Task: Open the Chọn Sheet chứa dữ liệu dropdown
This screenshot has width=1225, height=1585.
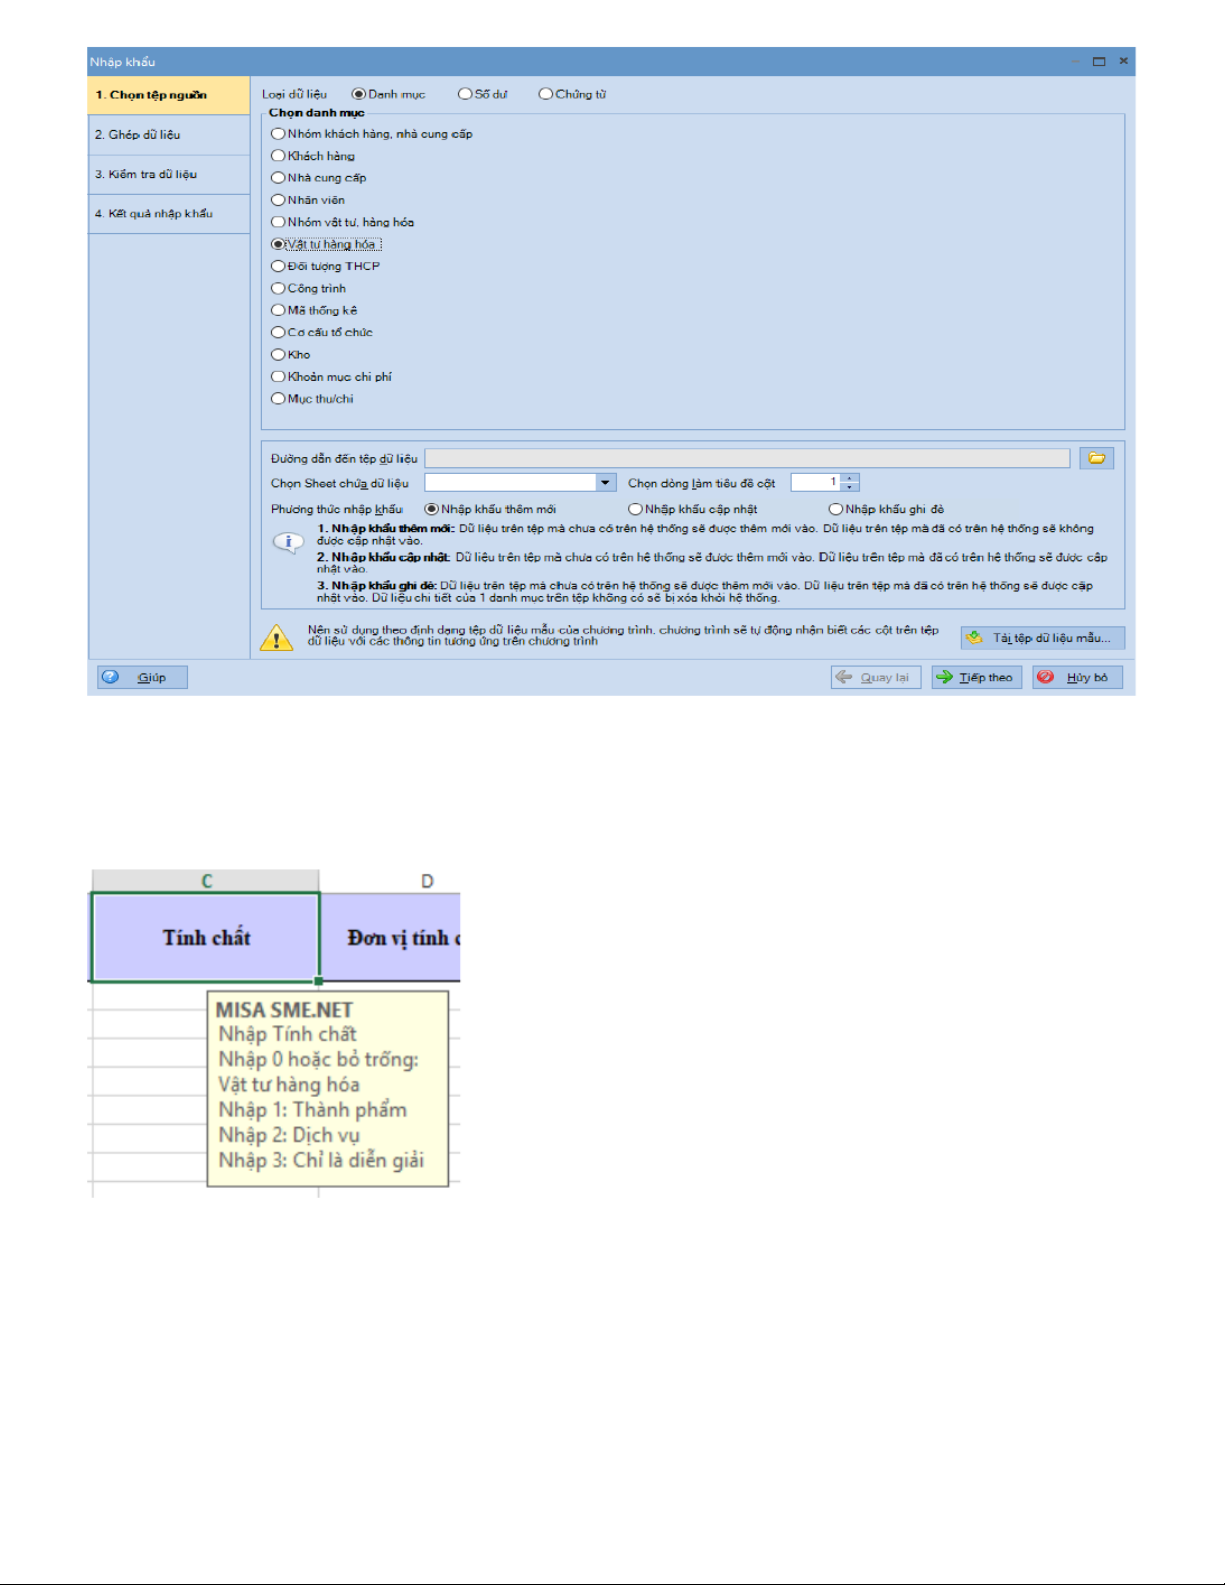Action: pos(605,483)
